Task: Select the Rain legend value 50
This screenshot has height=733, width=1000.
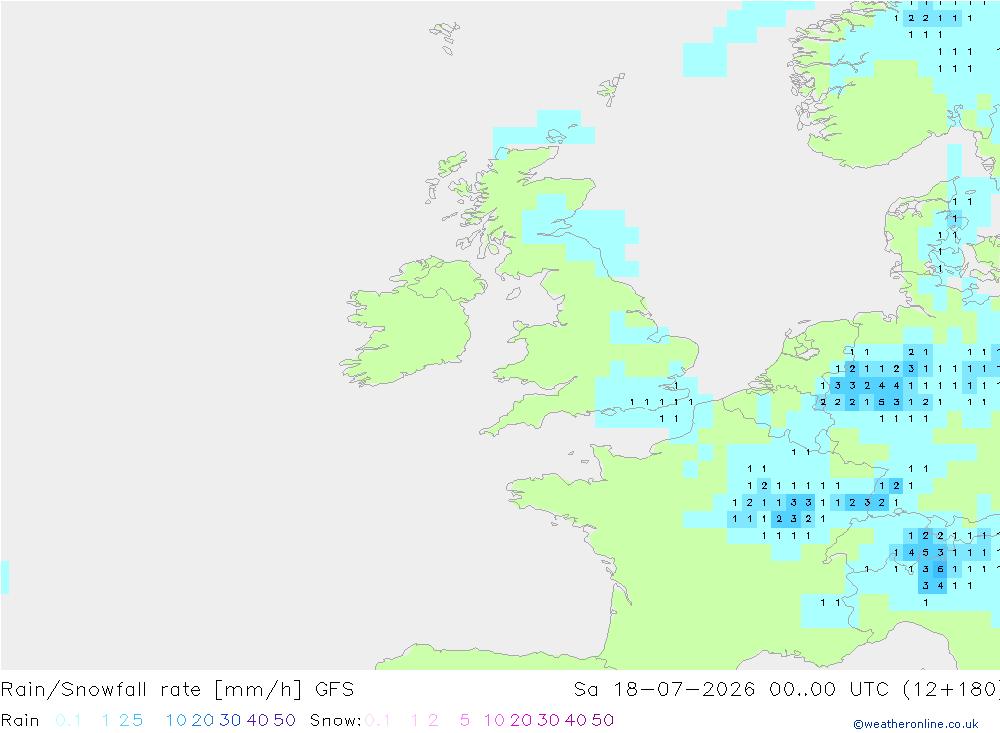Action: [284, 720]
